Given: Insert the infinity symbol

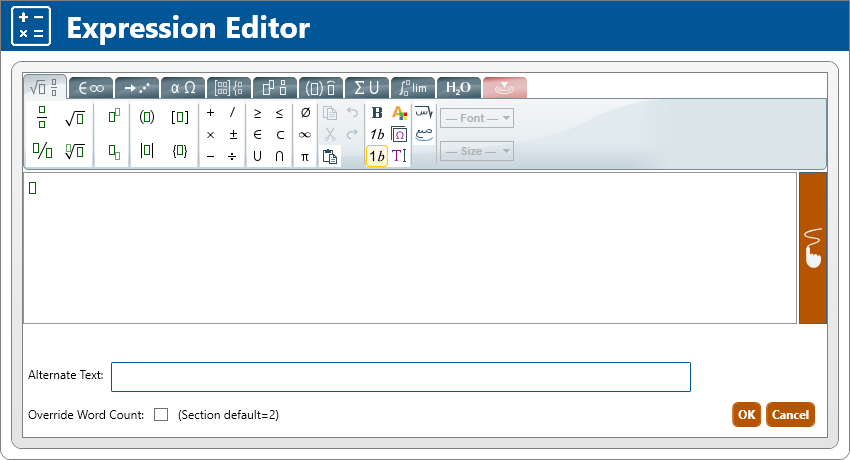Looking at the screenshot, I should point(305,134).
